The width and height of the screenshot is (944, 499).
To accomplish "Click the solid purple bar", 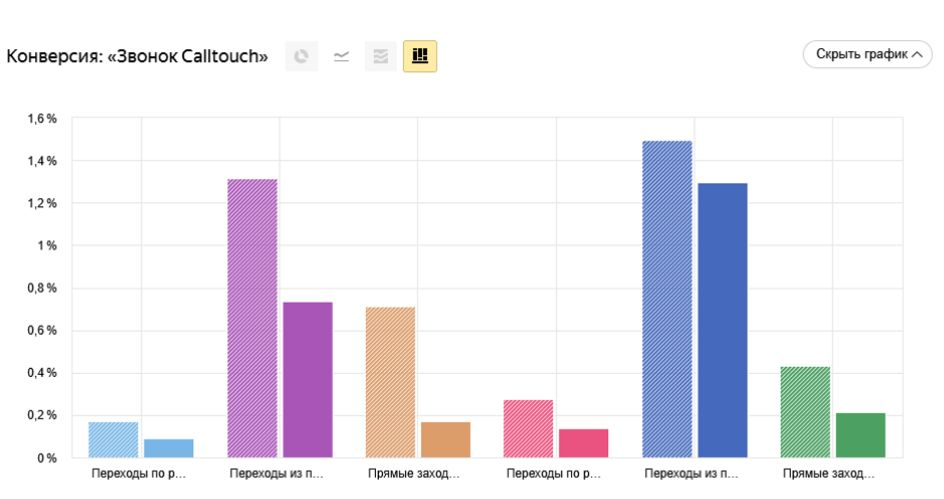I will coord(308,380).
